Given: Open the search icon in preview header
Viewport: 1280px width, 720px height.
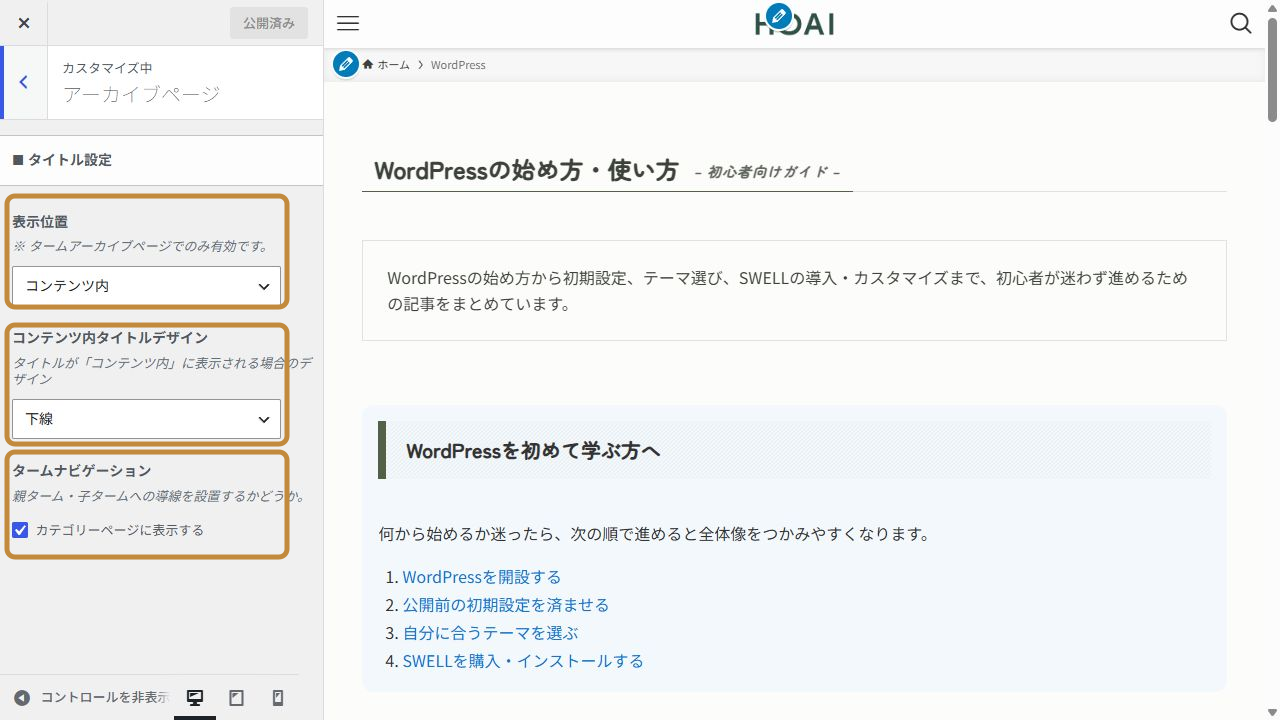Looking at the screenshot, I should (1241, 24).
